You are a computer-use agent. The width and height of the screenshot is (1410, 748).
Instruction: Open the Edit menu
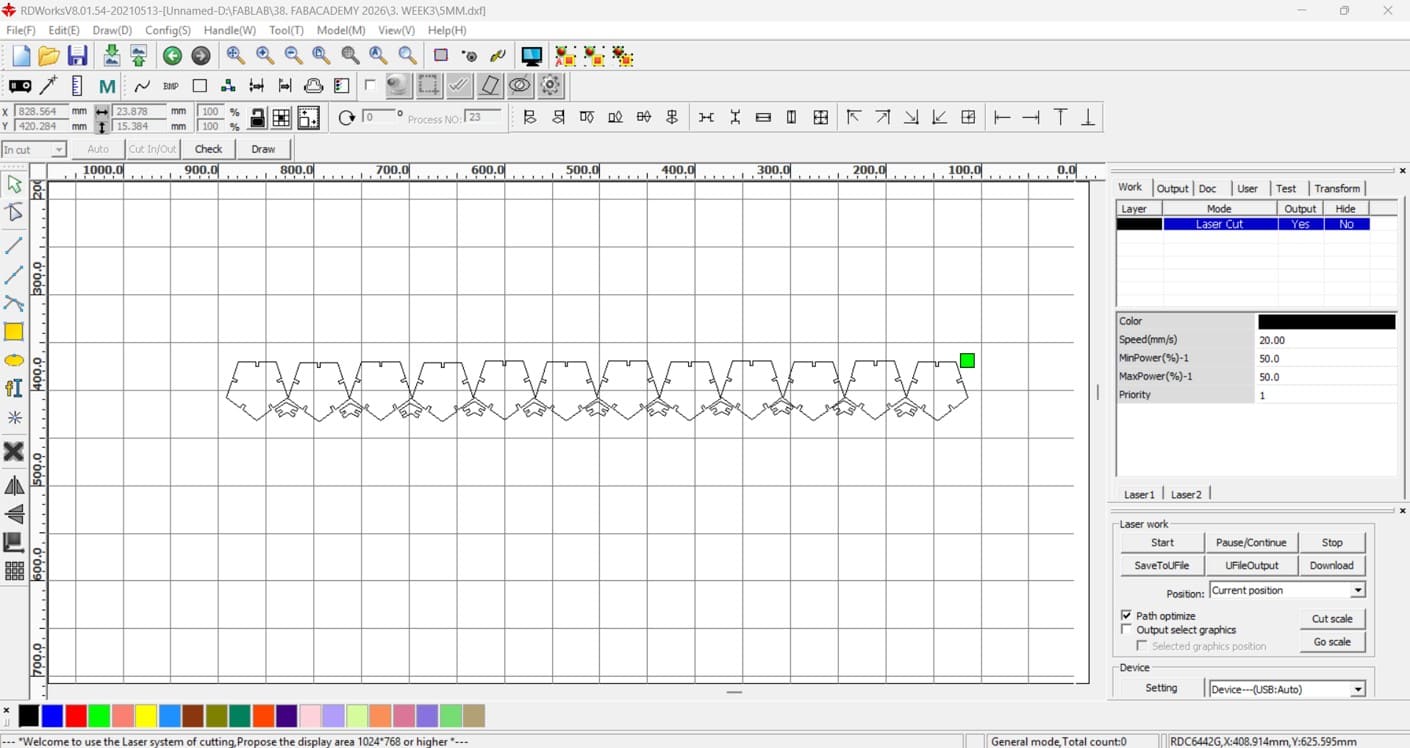[64, 30]
